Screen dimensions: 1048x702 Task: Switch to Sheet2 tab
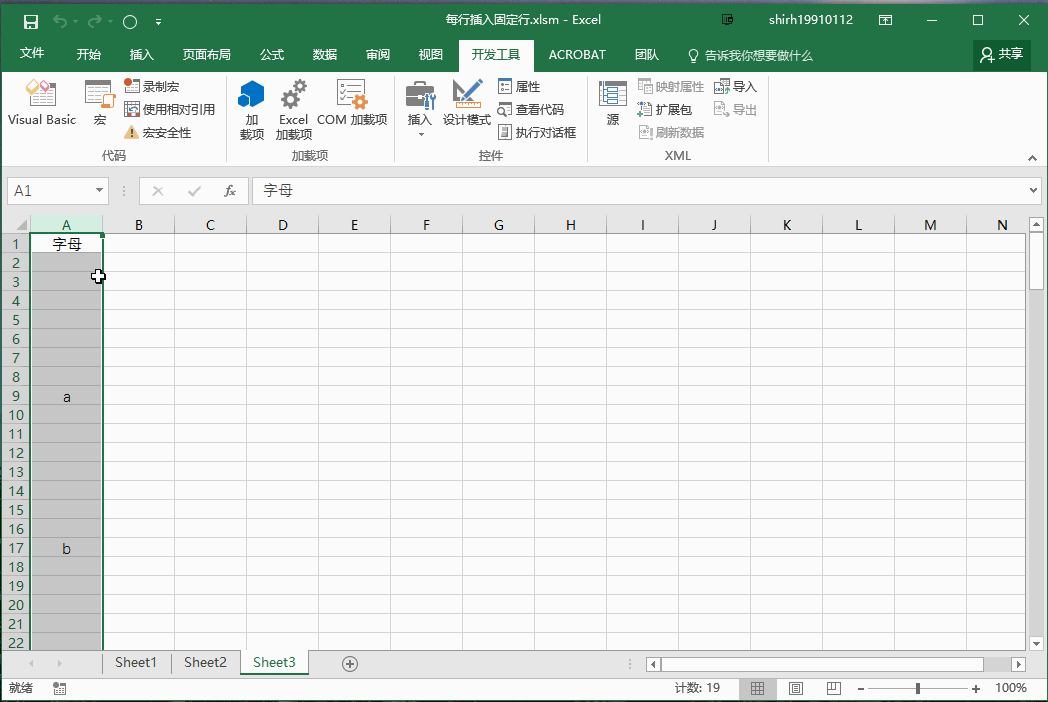click(205, 663)
